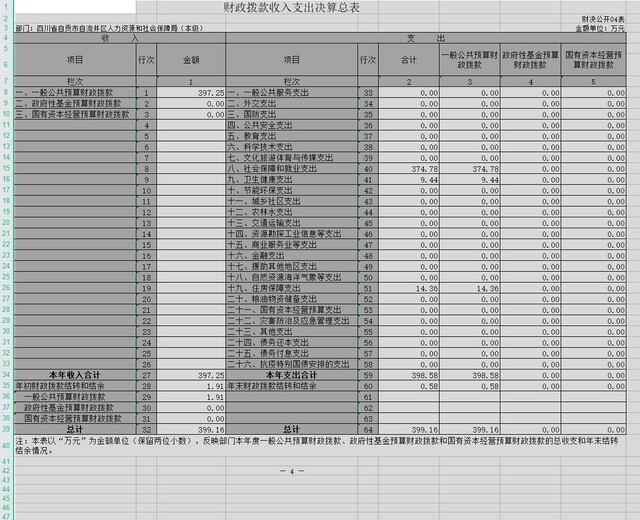The image size is (640, 520).
Task: Click the 年初财政拨款结转和结余 label cell
Action: tap(66, 385)
